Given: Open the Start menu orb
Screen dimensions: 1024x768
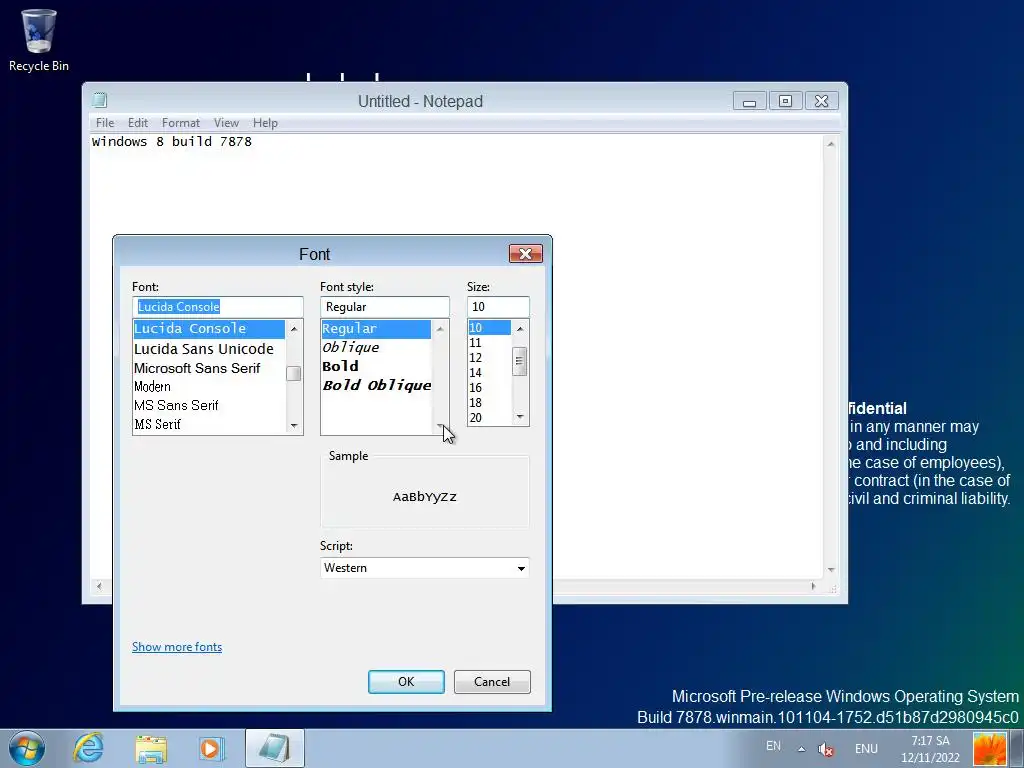Looking at the screenshot, I should (27, 748).
